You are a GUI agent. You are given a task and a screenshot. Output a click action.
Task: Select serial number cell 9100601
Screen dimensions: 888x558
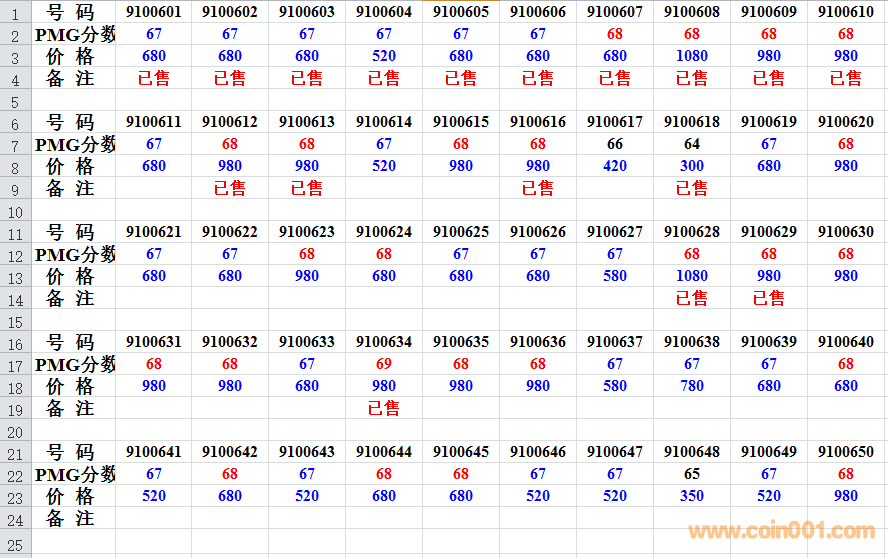[x=154, y=12]
